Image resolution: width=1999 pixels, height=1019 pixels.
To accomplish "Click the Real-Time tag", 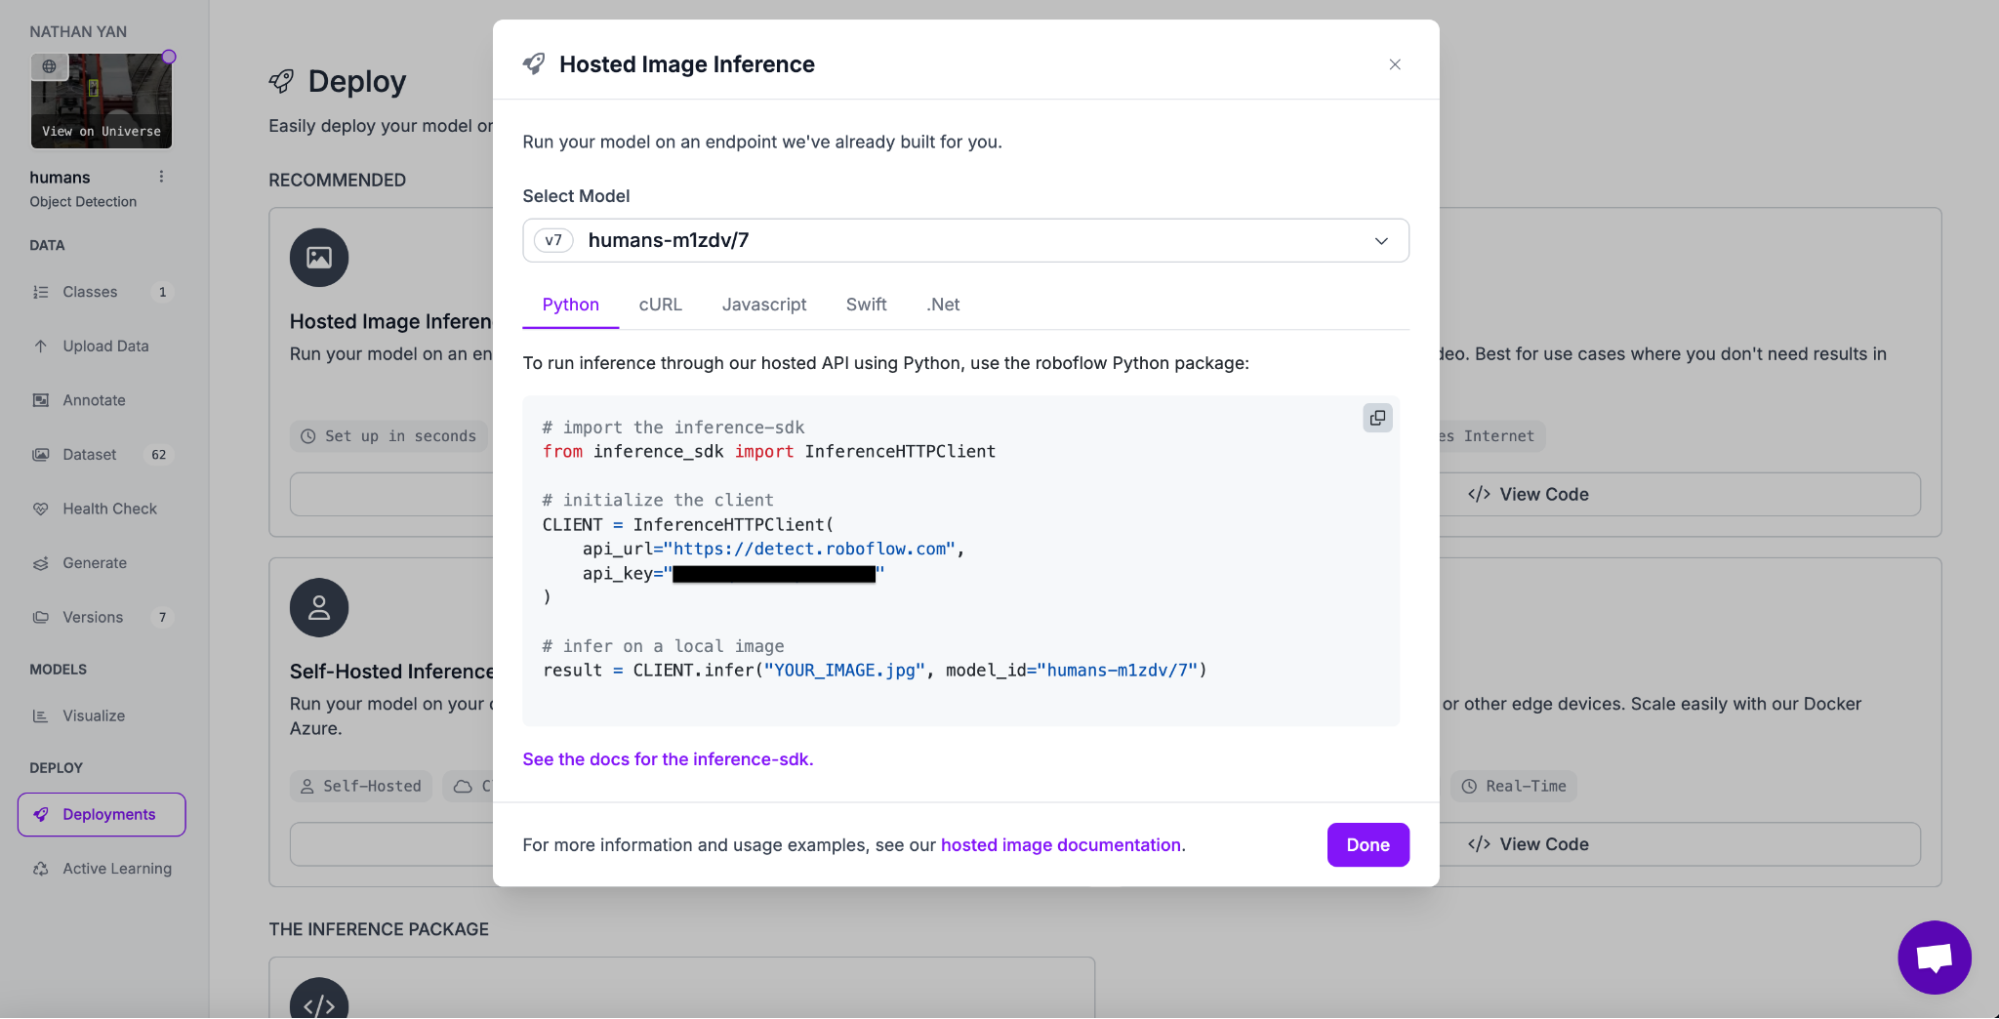I will pos(1514,786).
